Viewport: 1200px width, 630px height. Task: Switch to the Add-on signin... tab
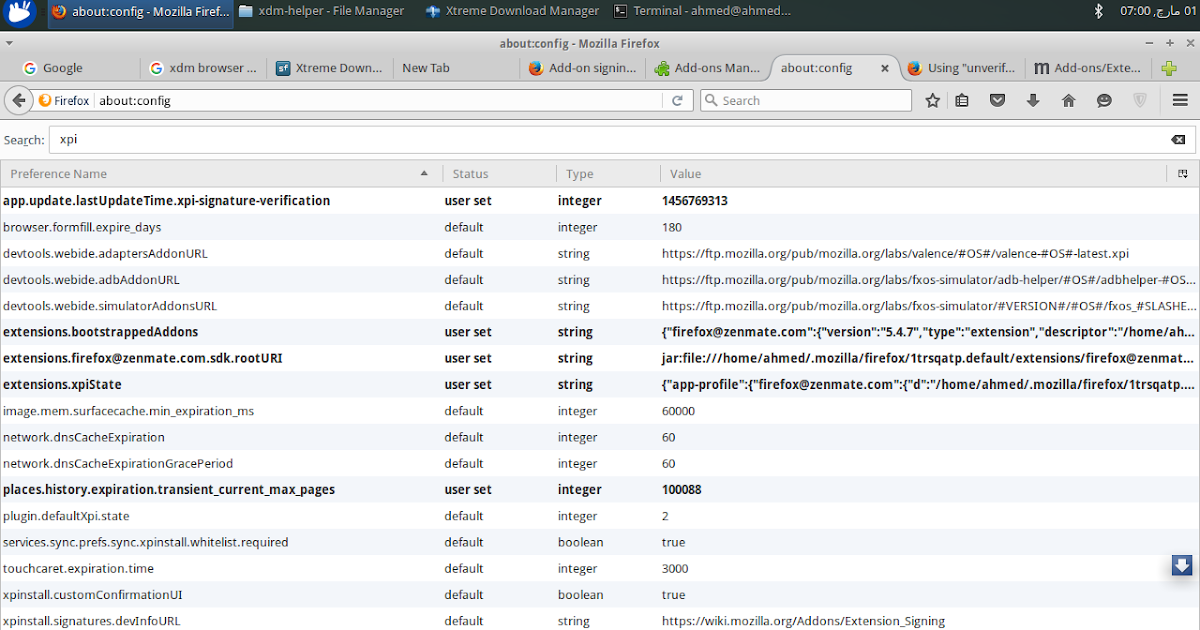coord(582,68)
